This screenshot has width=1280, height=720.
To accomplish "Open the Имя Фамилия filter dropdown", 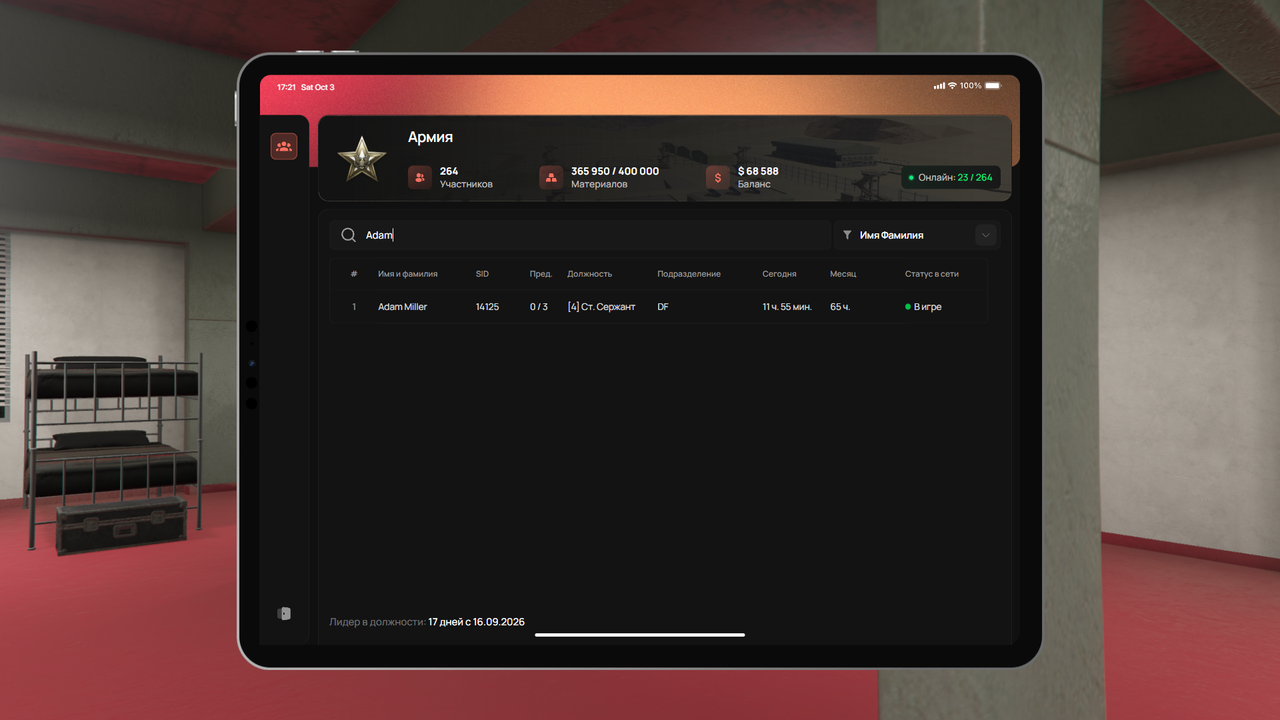I will (x=916, y=235).
